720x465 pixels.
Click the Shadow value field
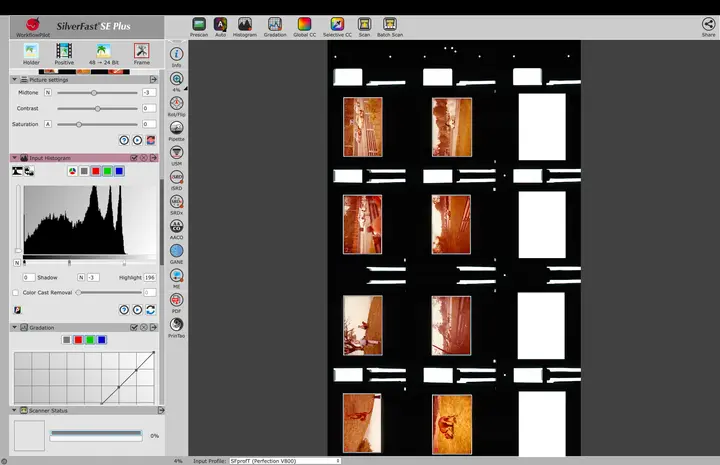28,277
